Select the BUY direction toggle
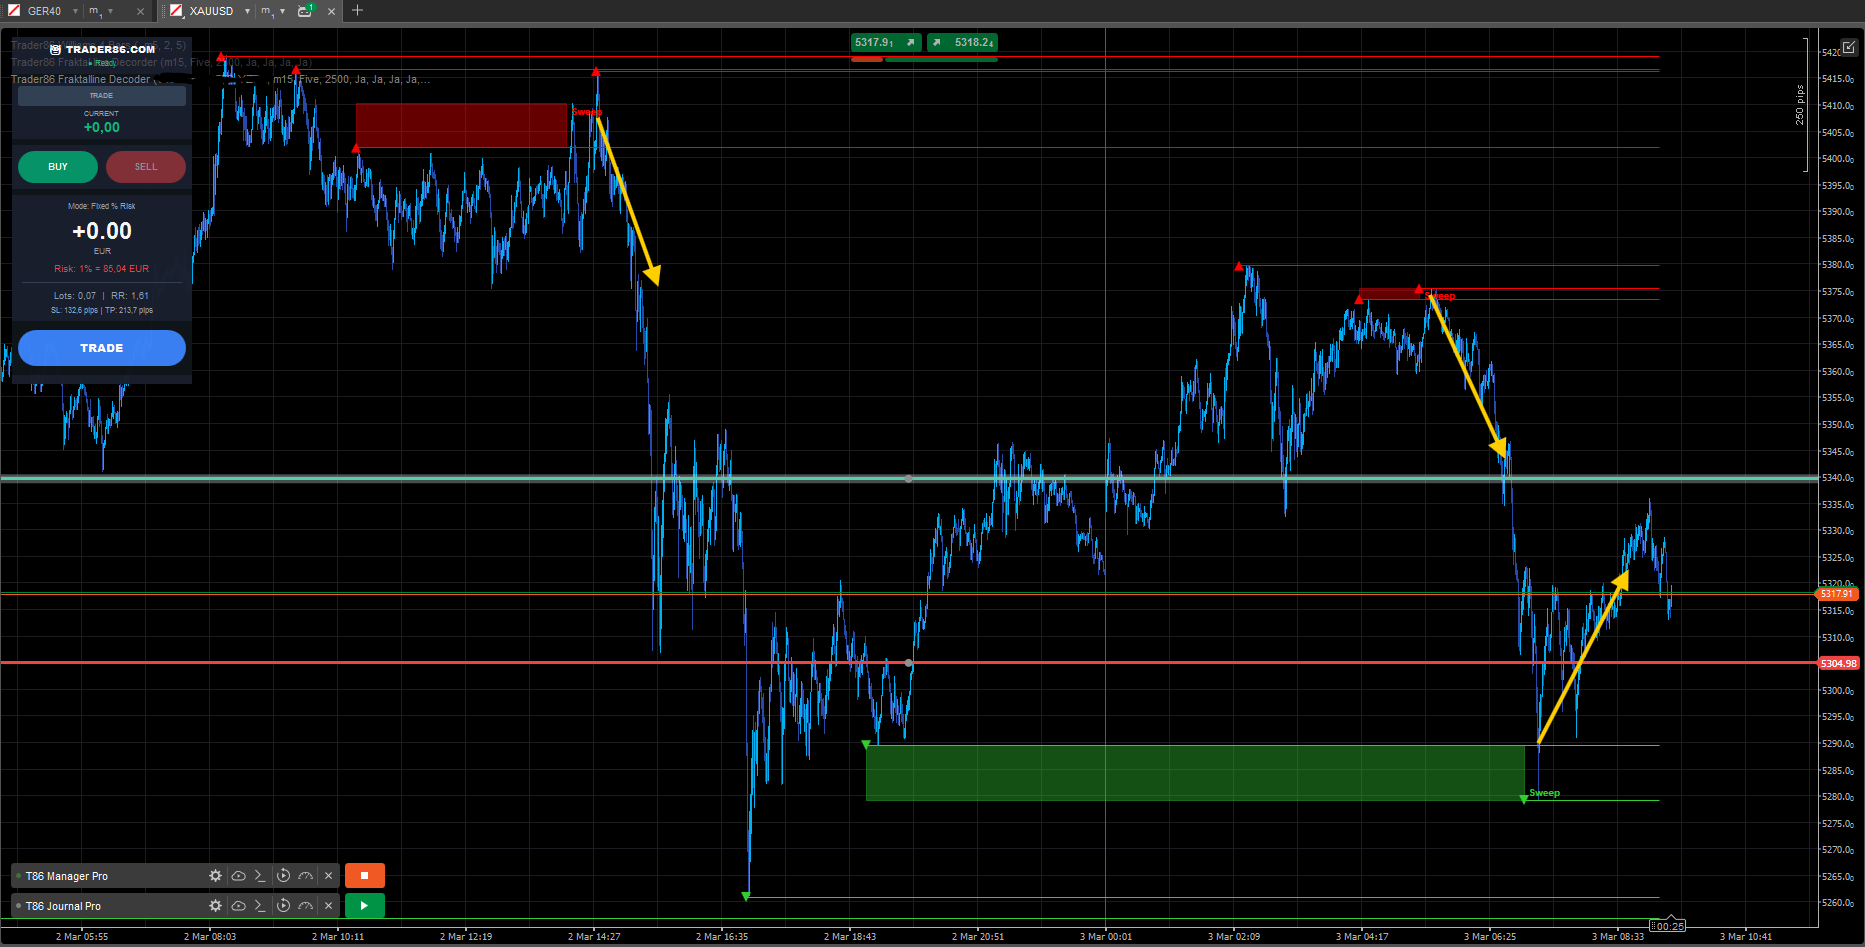1865x947 pixels. [58, 167]
